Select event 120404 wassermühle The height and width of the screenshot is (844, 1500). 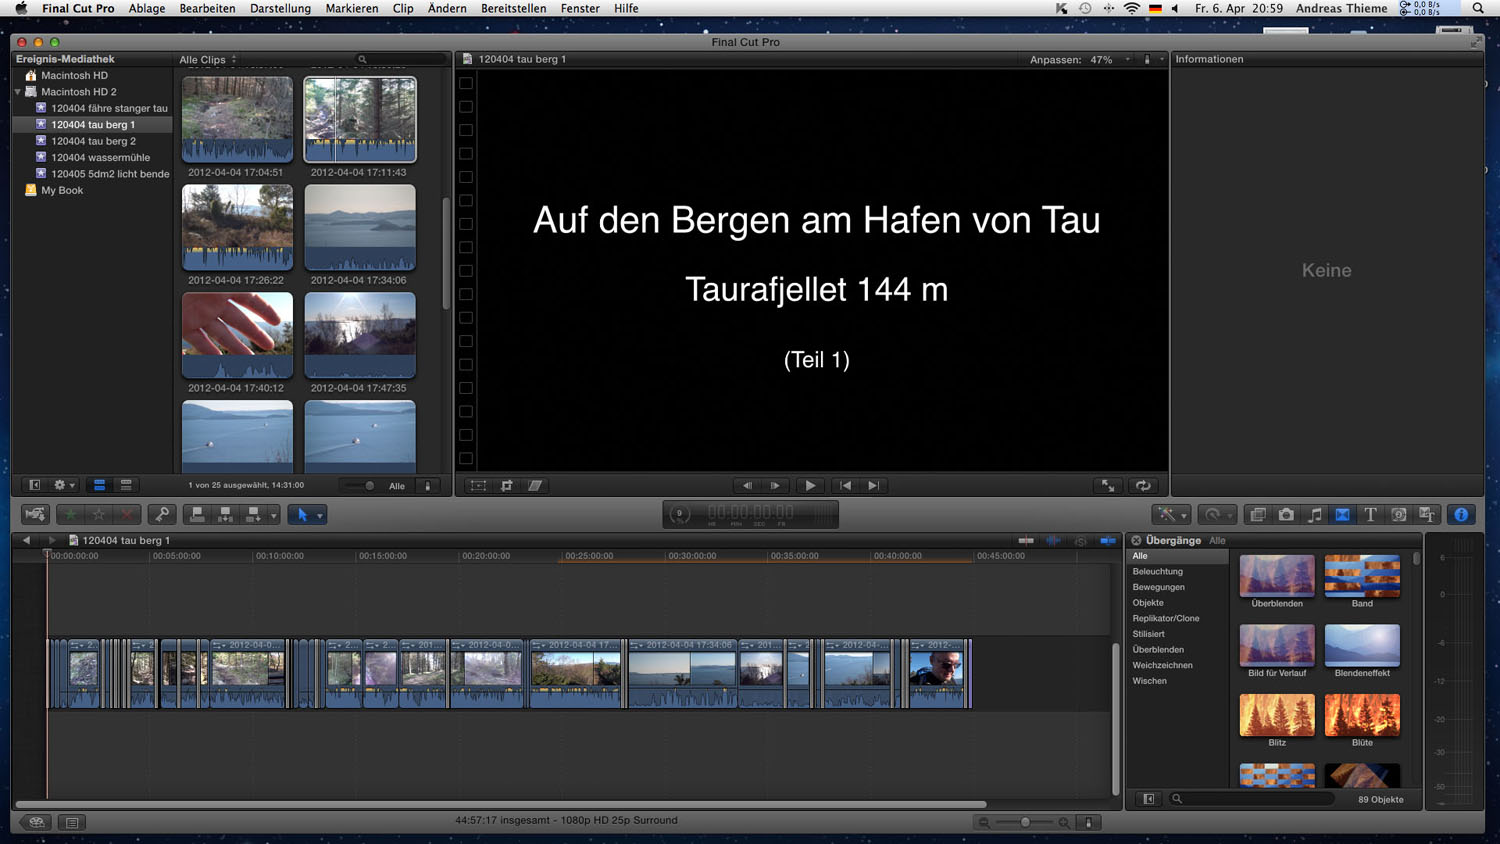[100, 157]
